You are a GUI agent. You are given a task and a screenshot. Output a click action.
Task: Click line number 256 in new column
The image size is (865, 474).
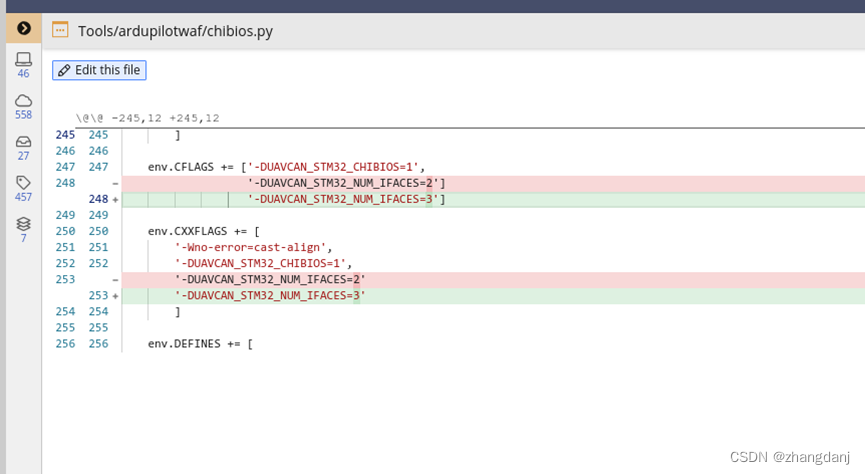[x=98, y=344]
